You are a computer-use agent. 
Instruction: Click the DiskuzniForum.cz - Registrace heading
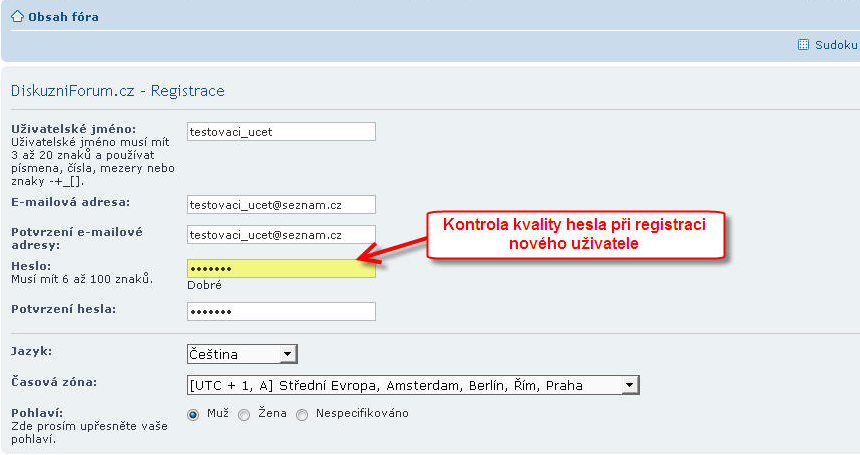117,91
